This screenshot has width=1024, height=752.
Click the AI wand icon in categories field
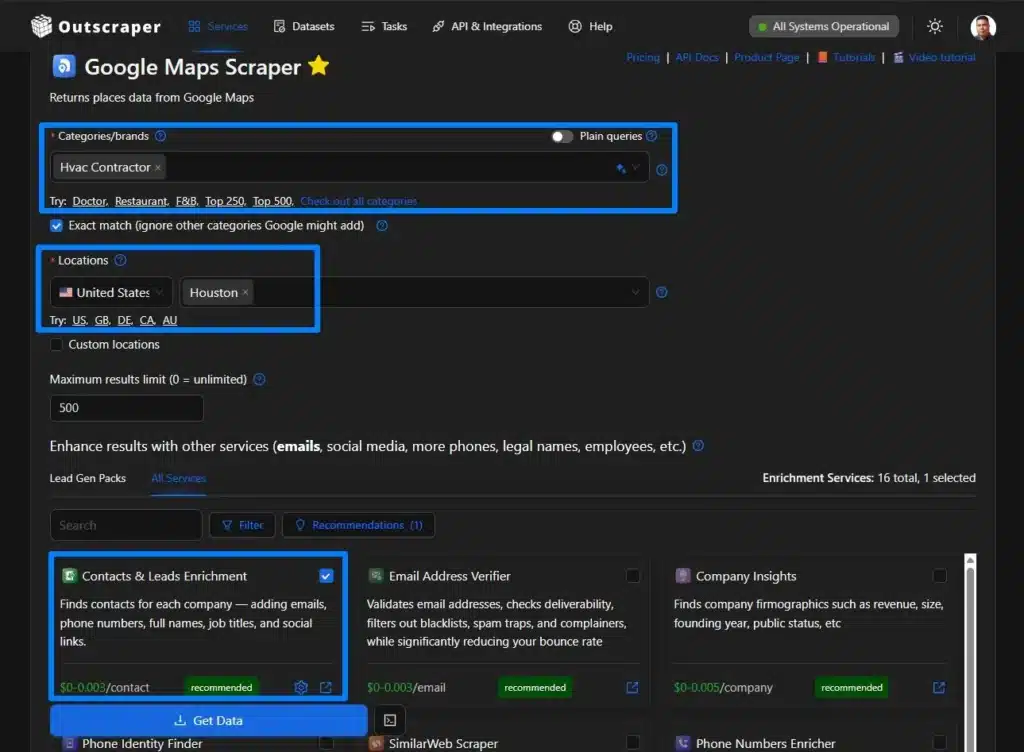pos(622,169)
